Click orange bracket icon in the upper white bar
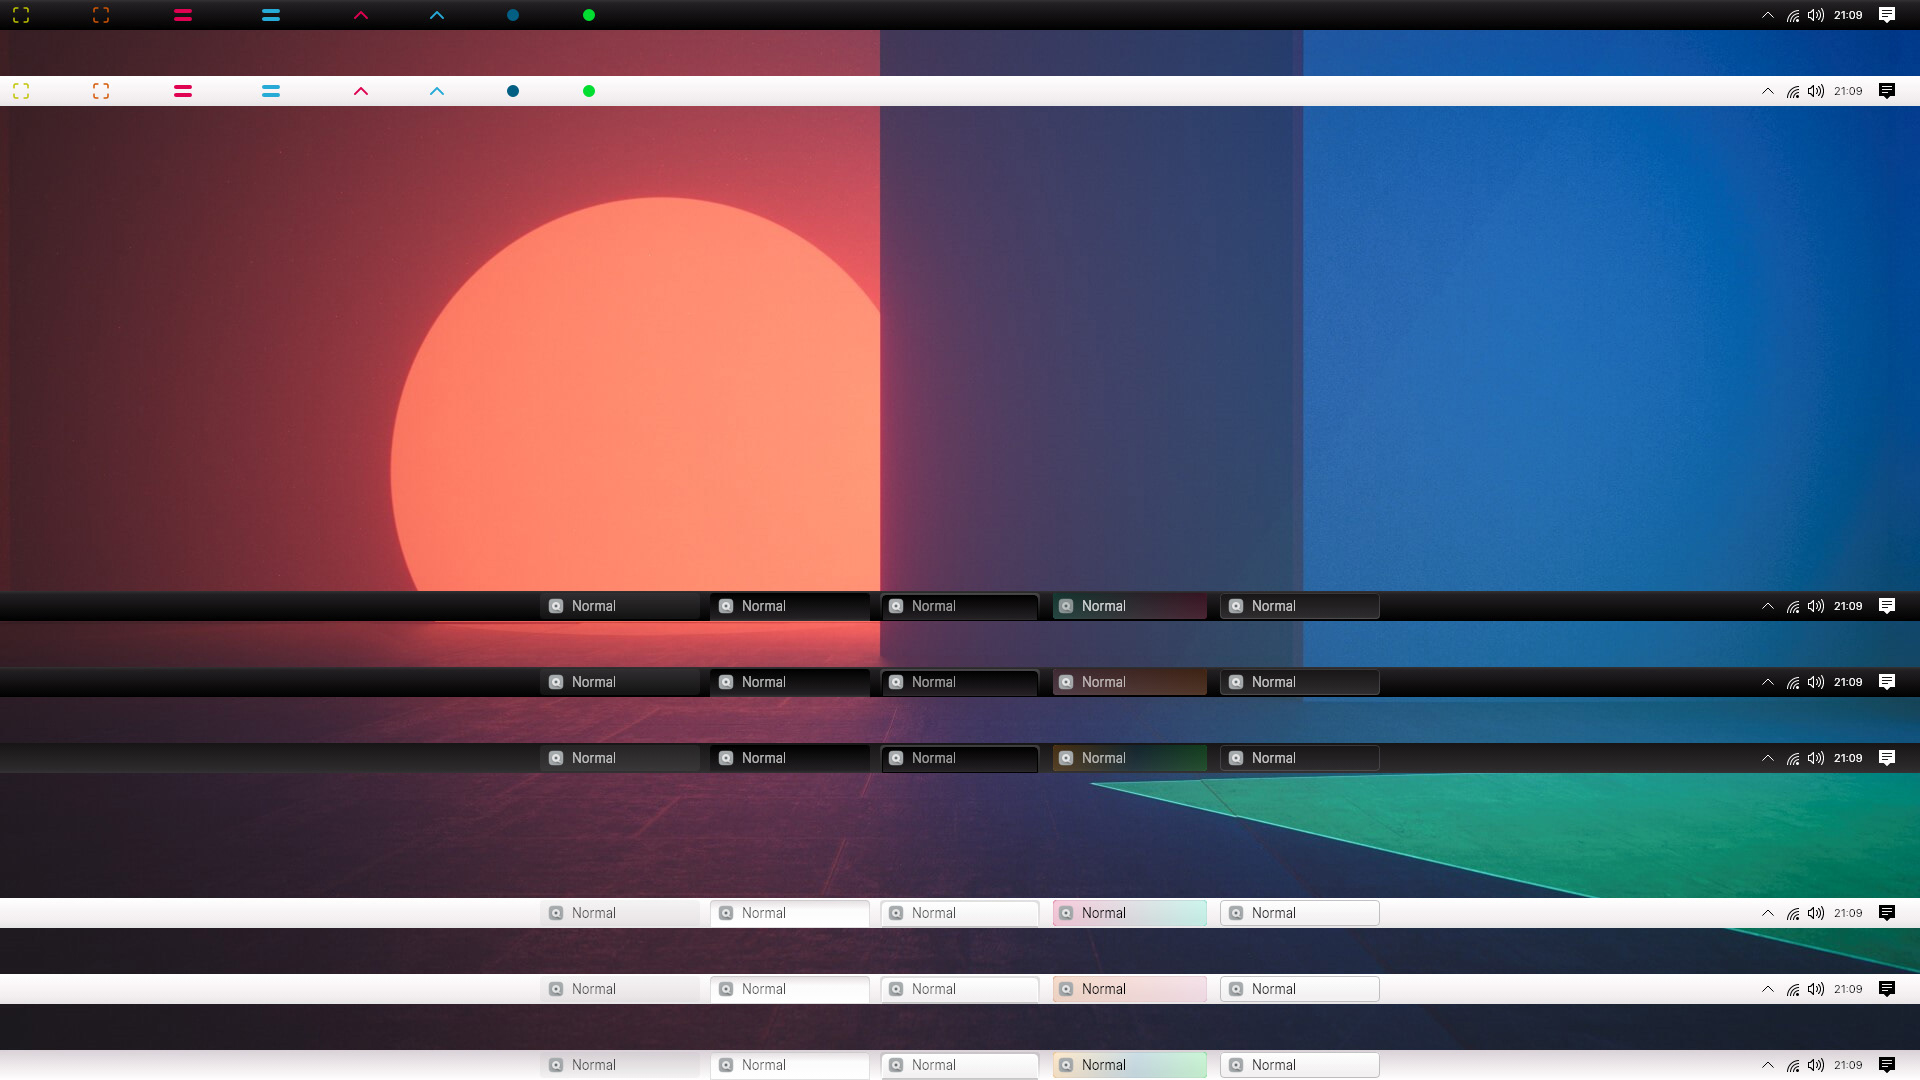 pos(101,91)
